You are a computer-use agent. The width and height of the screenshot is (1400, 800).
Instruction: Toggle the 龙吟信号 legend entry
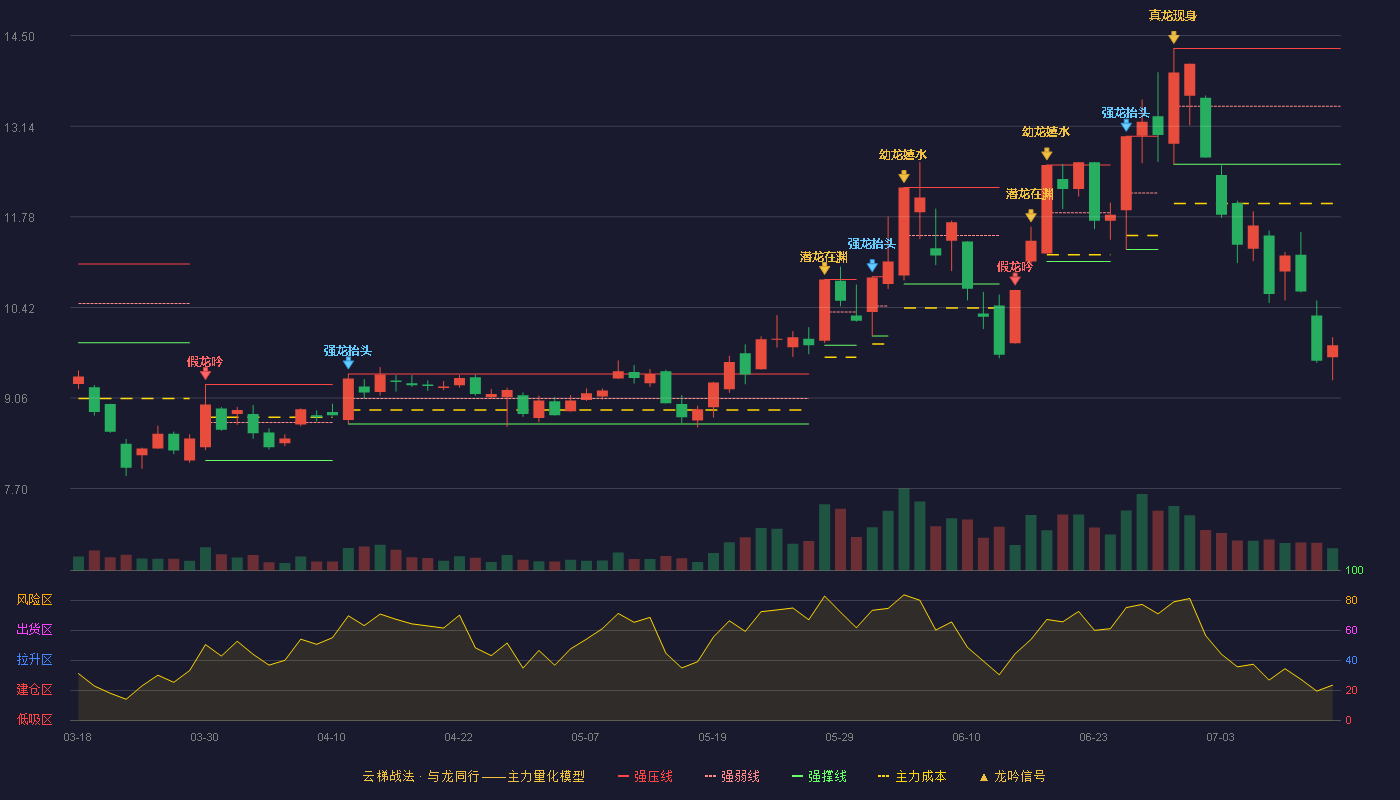[x=1011, y=776]
